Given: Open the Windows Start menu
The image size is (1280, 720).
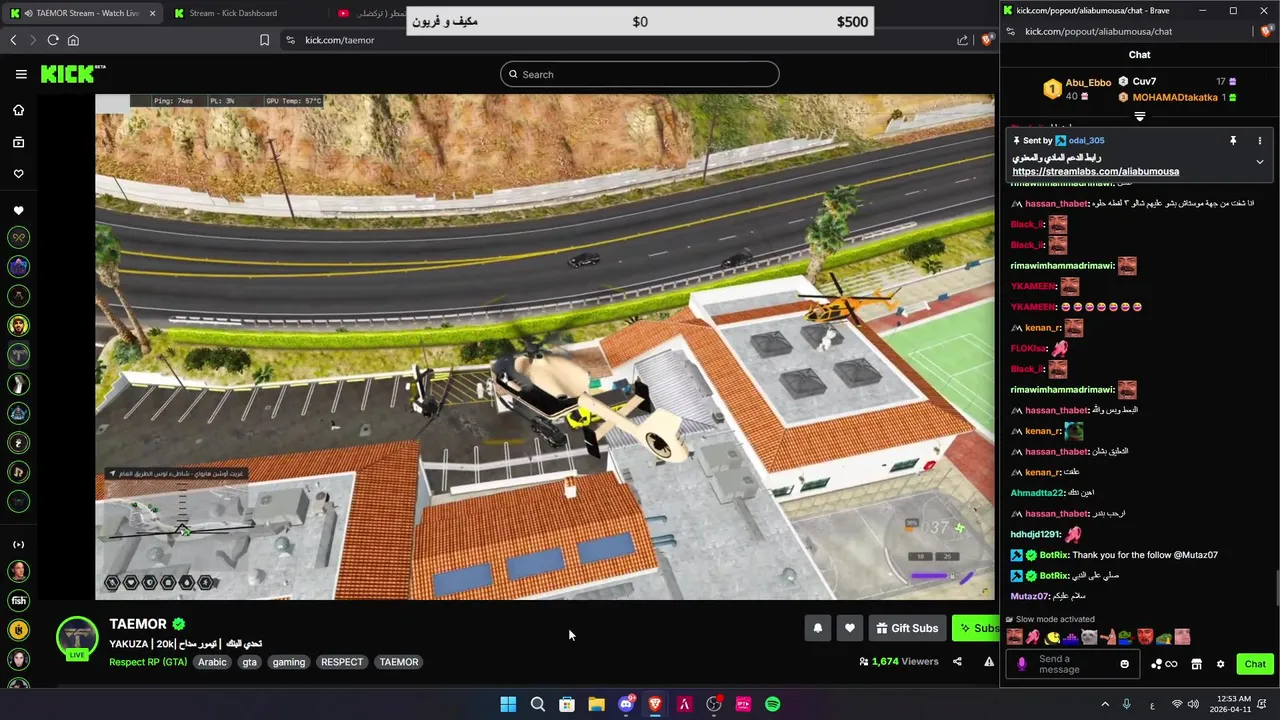Looking at the screenshot, I should (x=508, y=704).
